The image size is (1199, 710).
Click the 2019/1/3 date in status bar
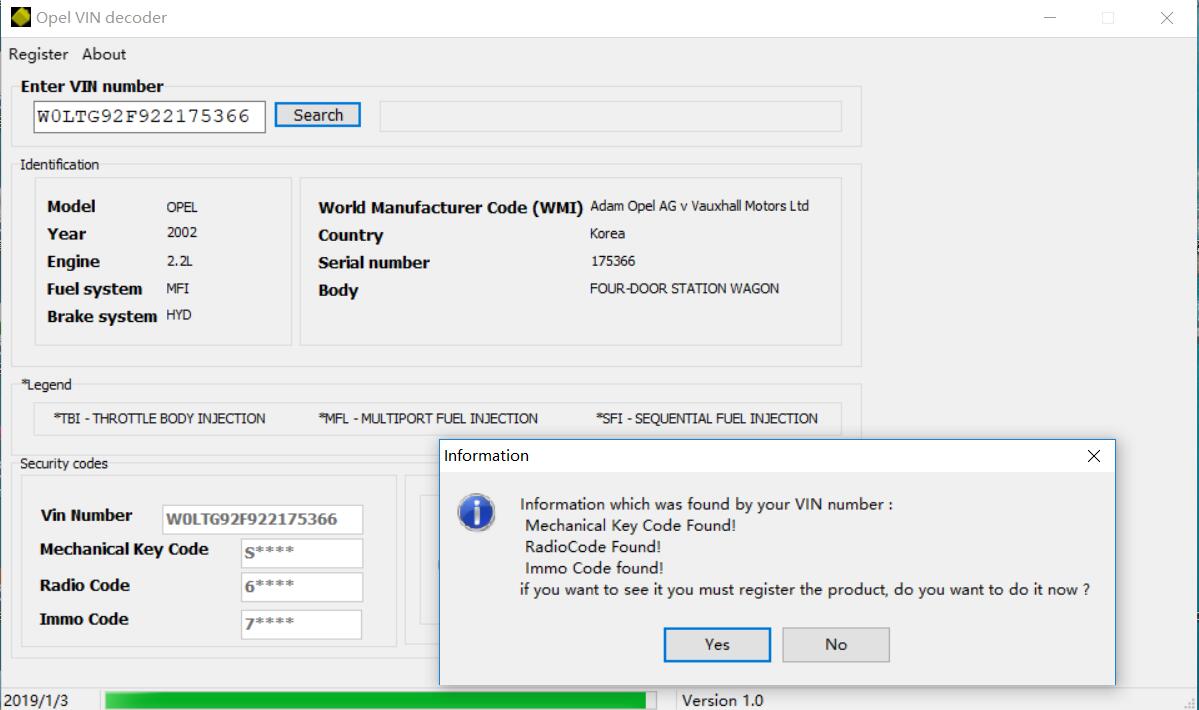[36, 700]
